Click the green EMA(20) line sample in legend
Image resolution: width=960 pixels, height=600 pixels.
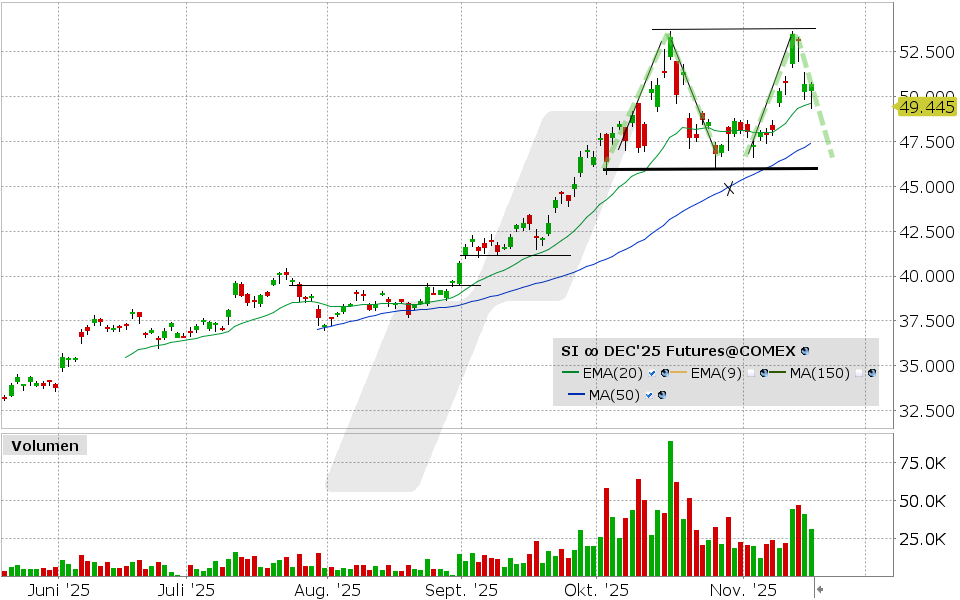click(570, 372)
